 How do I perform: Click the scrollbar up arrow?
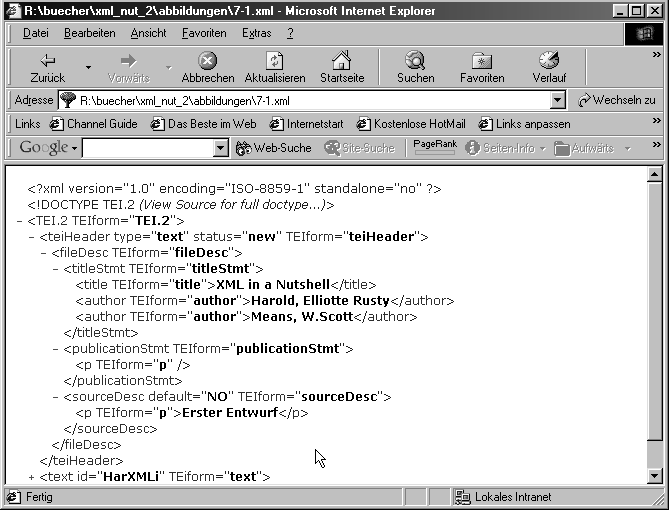click(654, 174)
